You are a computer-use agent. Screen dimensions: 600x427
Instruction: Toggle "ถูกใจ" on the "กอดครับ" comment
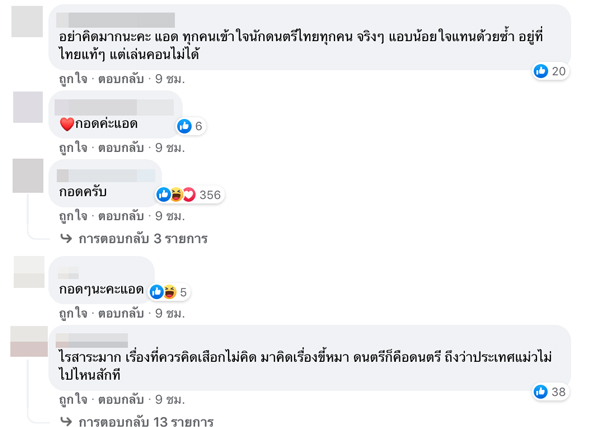pyautogui.click(x=72, y=215)
